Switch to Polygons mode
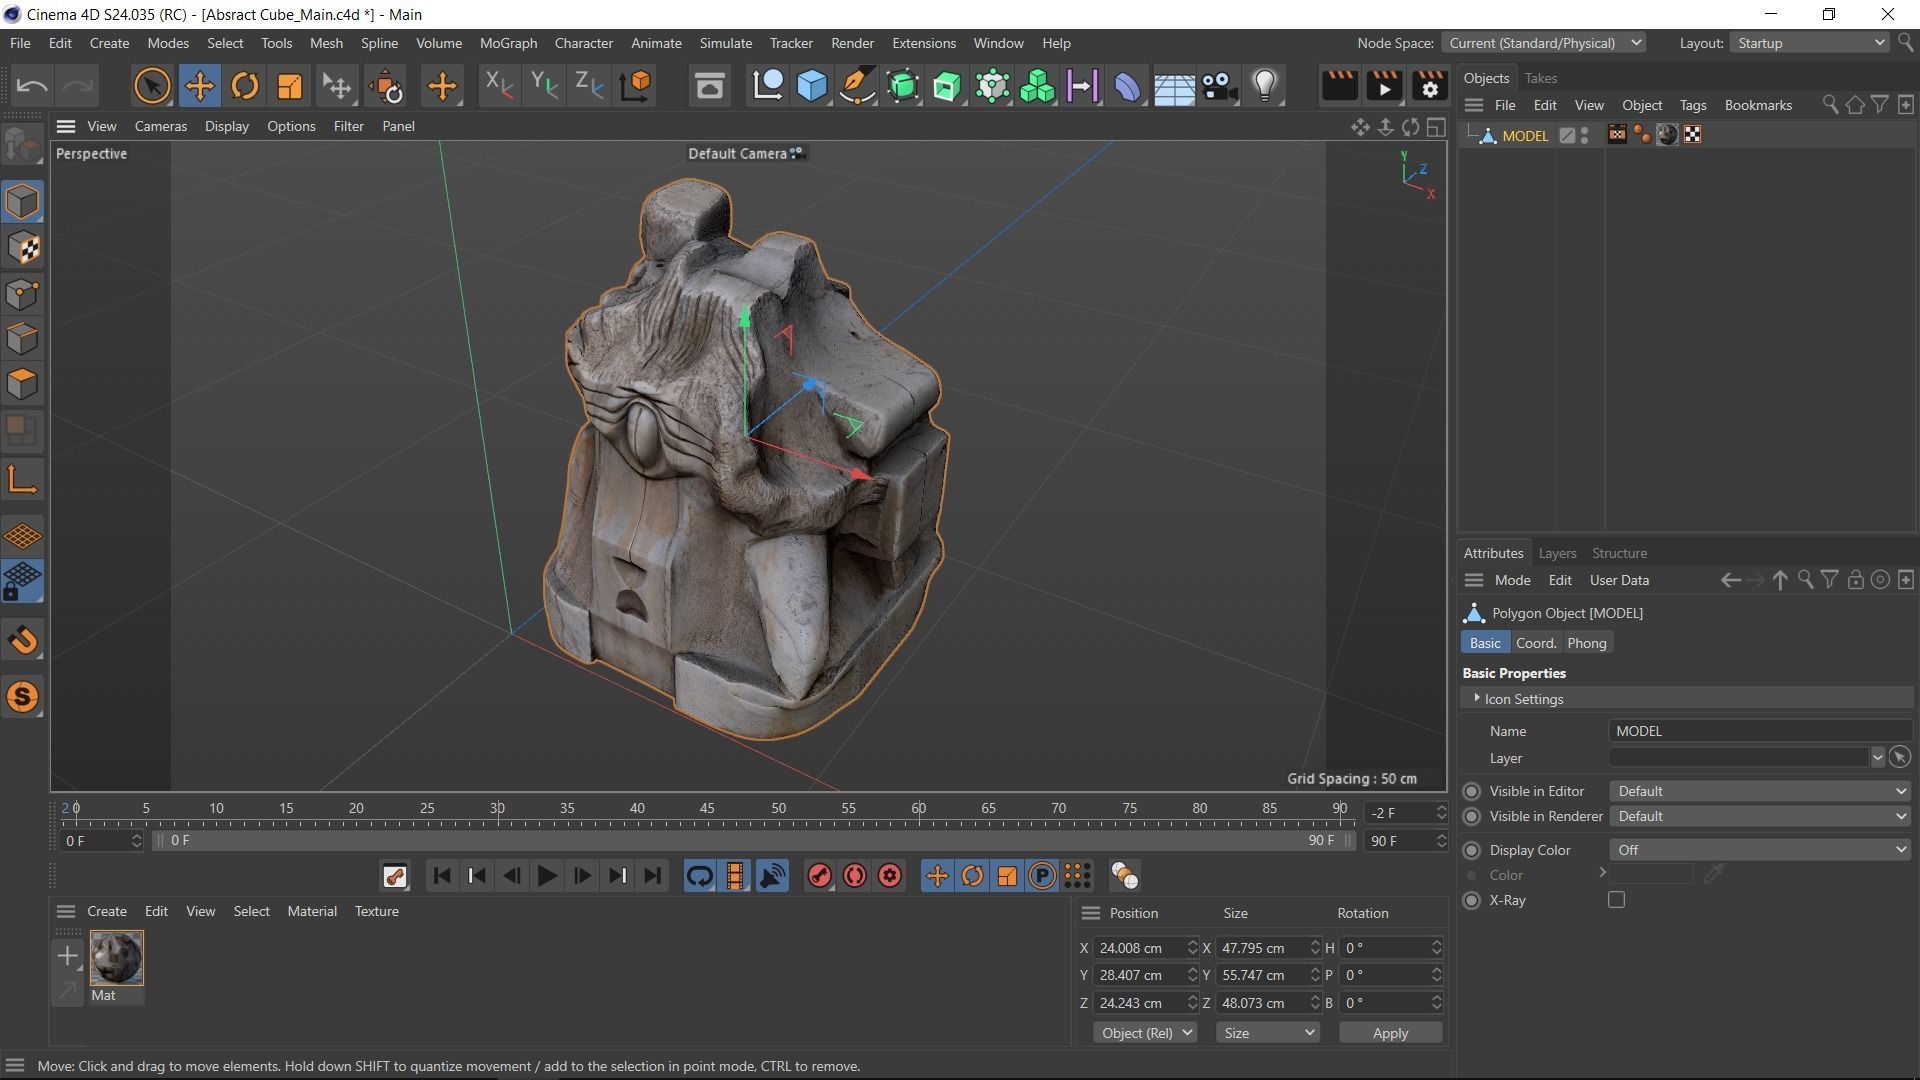Screen dimensions: 1920x1080 [x=22, y=384]
